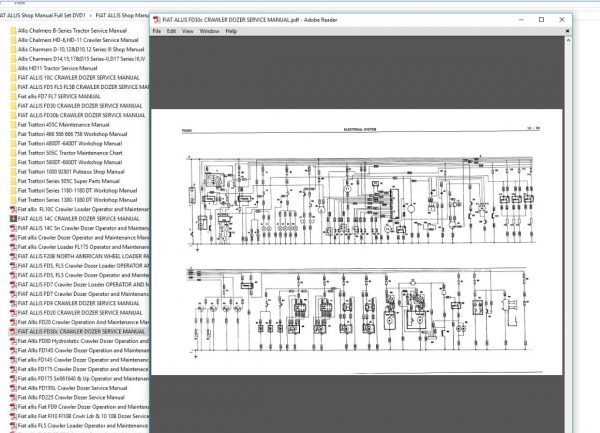This screenshot has height=433, width=600.
Task: Click PDF icon of Fiat Allis FD225 Crawler Dozer Service Manual
Action: click(x=13, y=397)
